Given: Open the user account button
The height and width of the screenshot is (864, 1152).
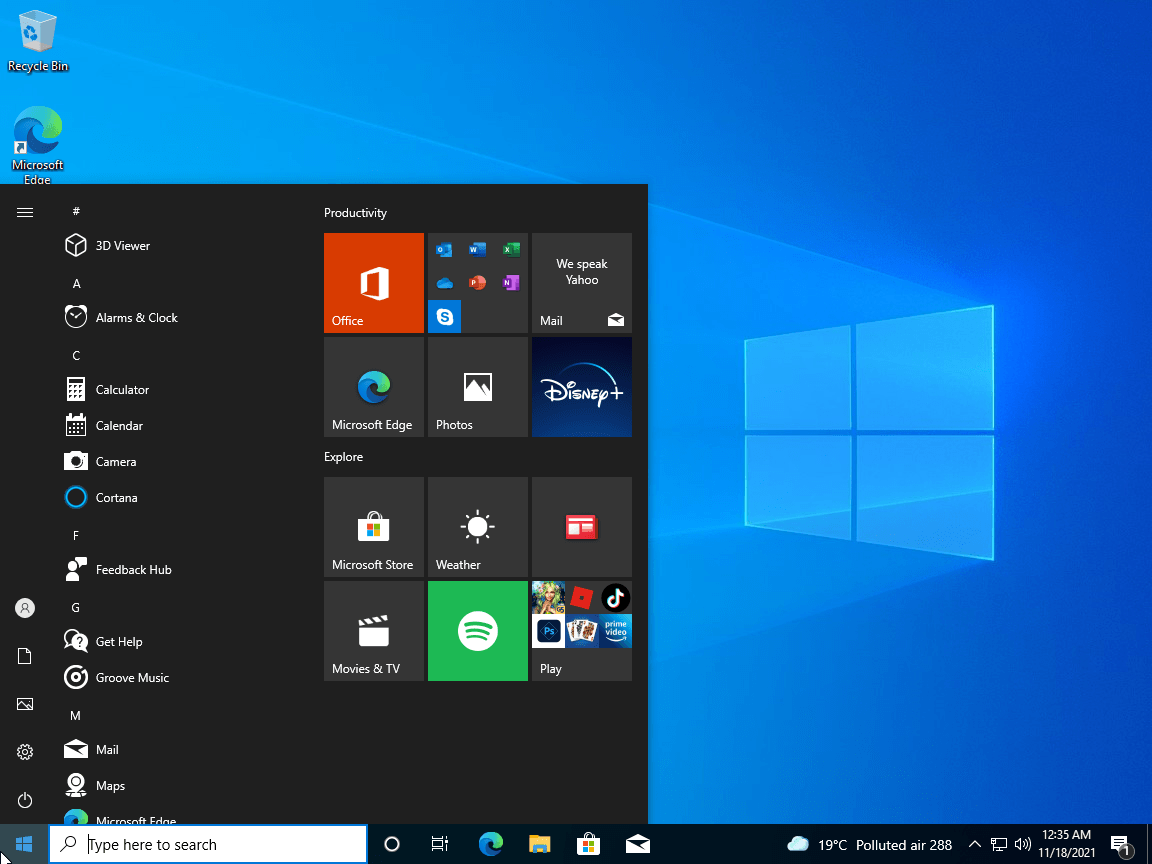Looking at the screenshot, I should pyautogui.click(x=24, y=607).
